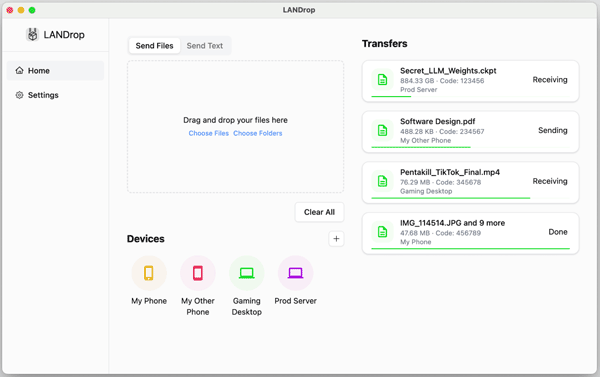Screen dimensions: 600x377
Task: Click the Transfers heading
Action: (385, 44)
